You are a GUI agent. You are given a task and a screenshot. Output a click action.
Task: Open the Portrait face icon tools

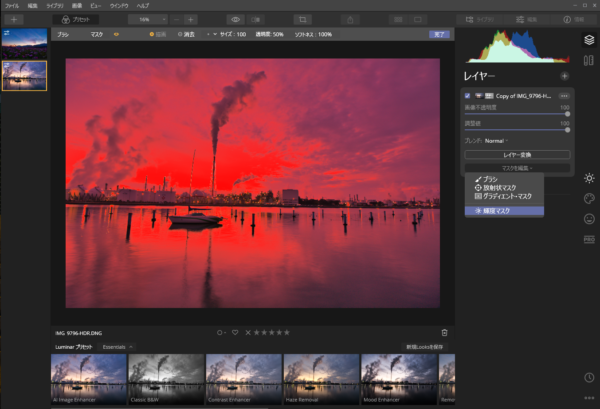pyautogui.click(x=589, y=220)
